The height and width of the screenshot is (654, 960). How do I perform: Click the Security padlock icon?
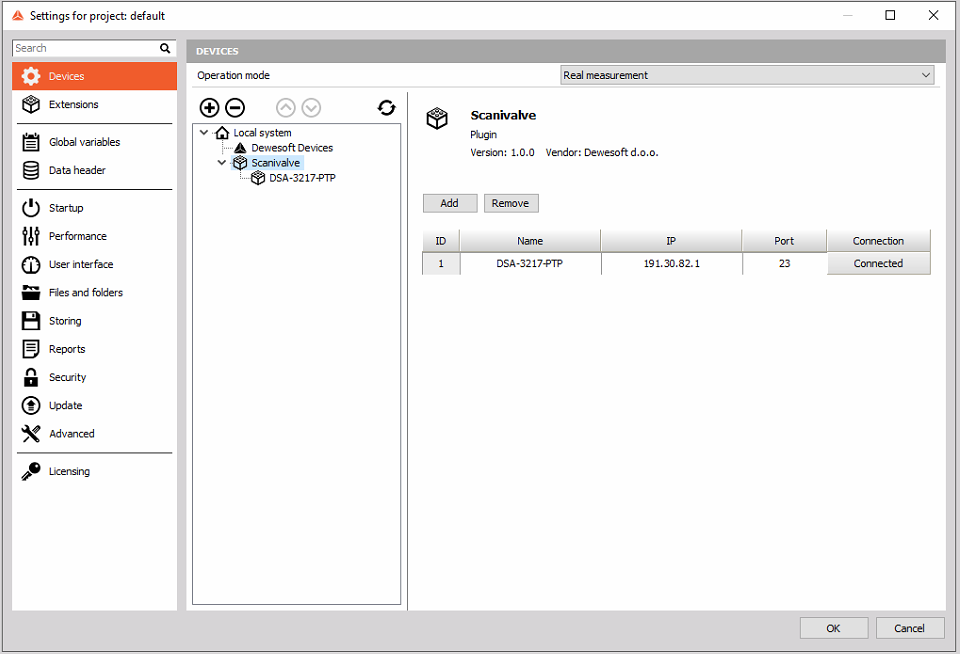point(31,377)
